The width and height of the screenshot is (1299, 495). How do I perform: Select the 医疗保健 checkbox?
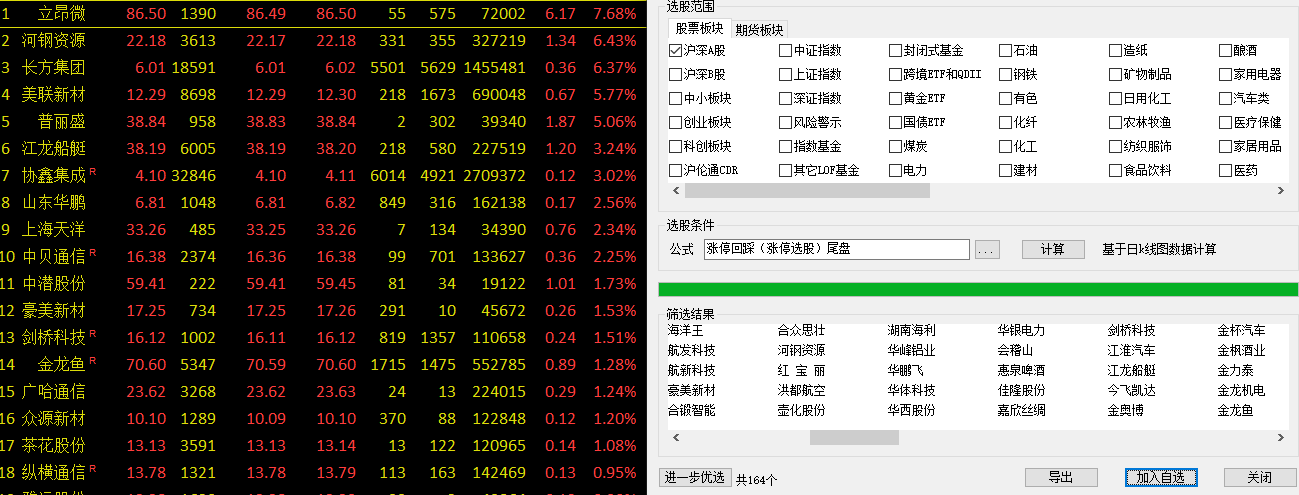tap(1226, 122)
